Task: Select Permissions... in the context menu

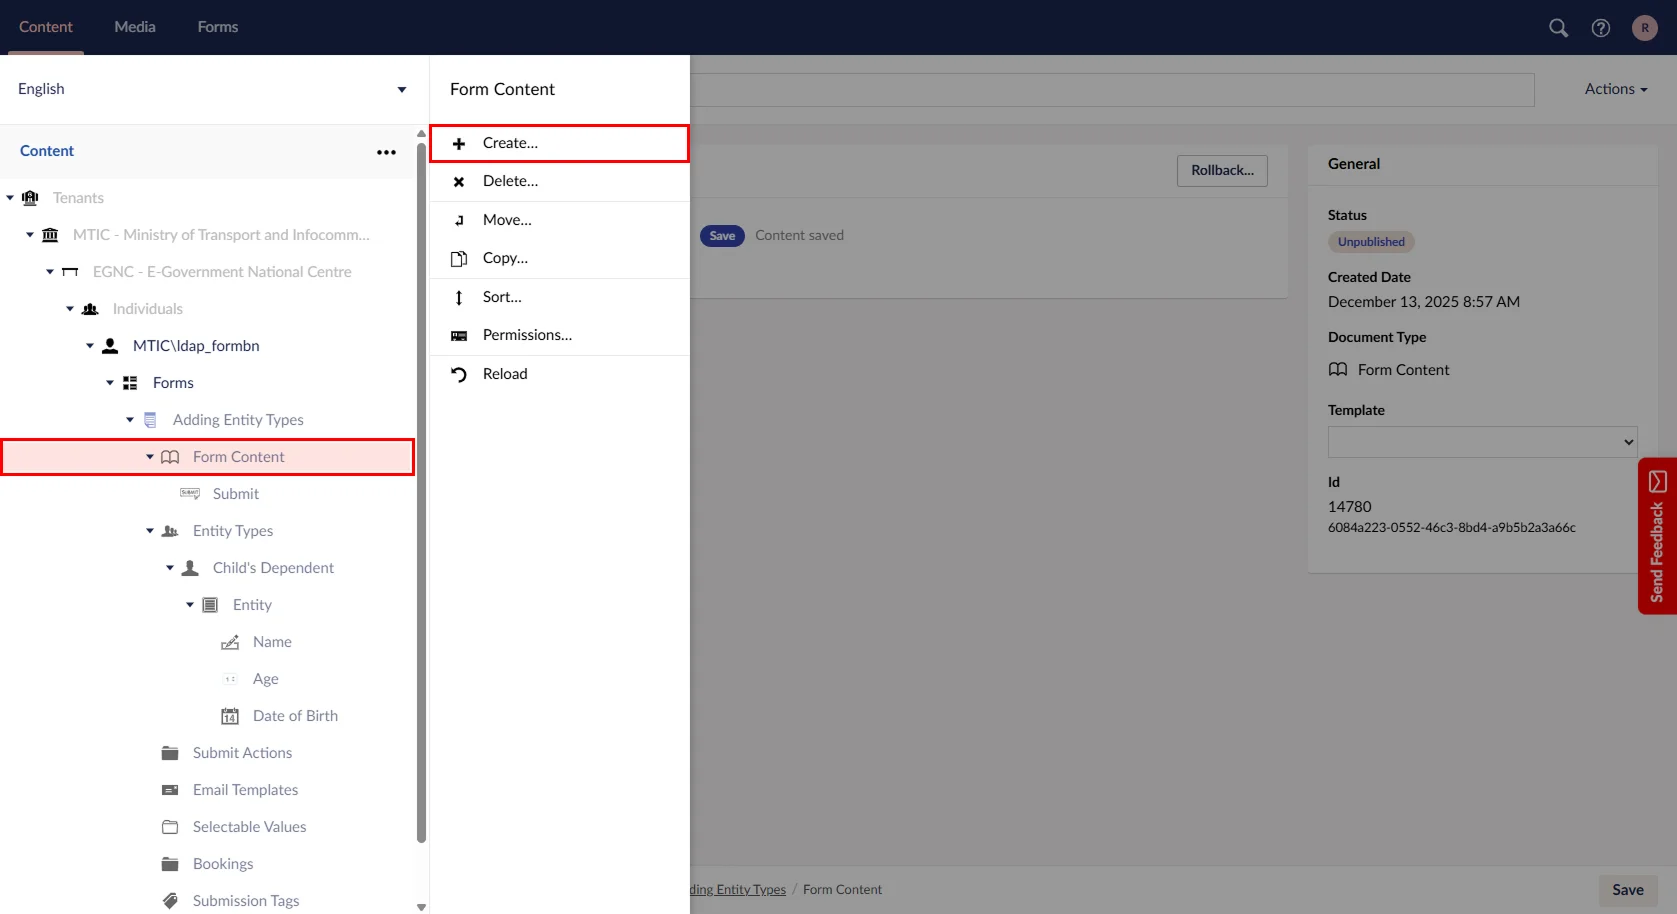Action: (x=527, y=335)
